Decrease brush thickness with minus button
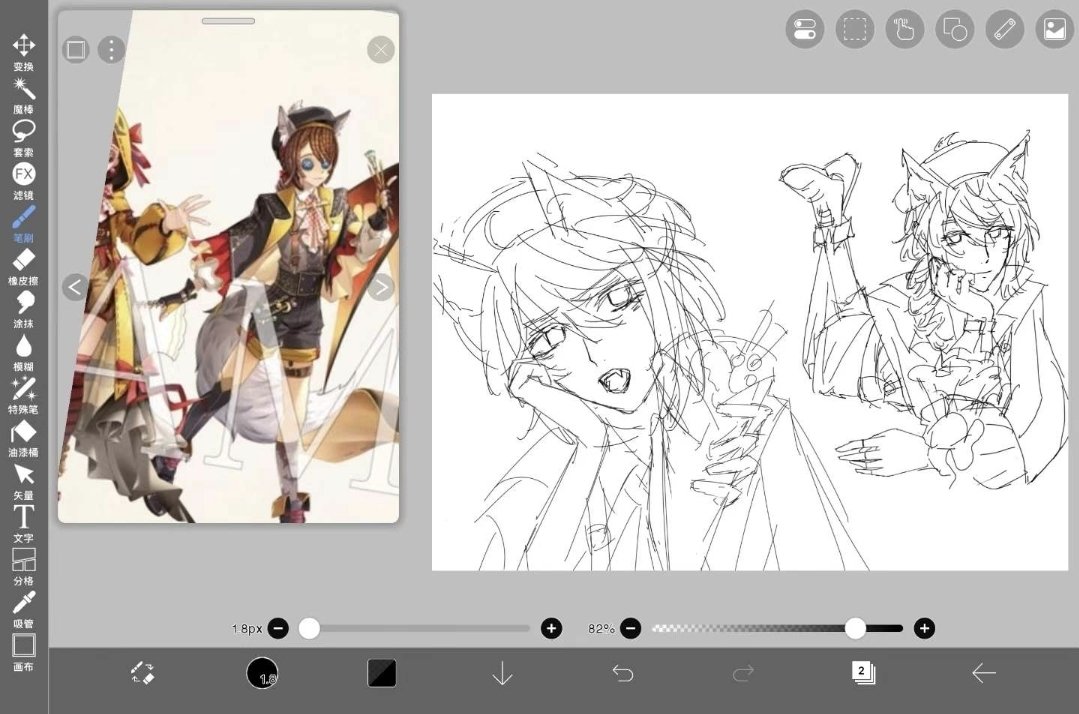 pos(278,628)
